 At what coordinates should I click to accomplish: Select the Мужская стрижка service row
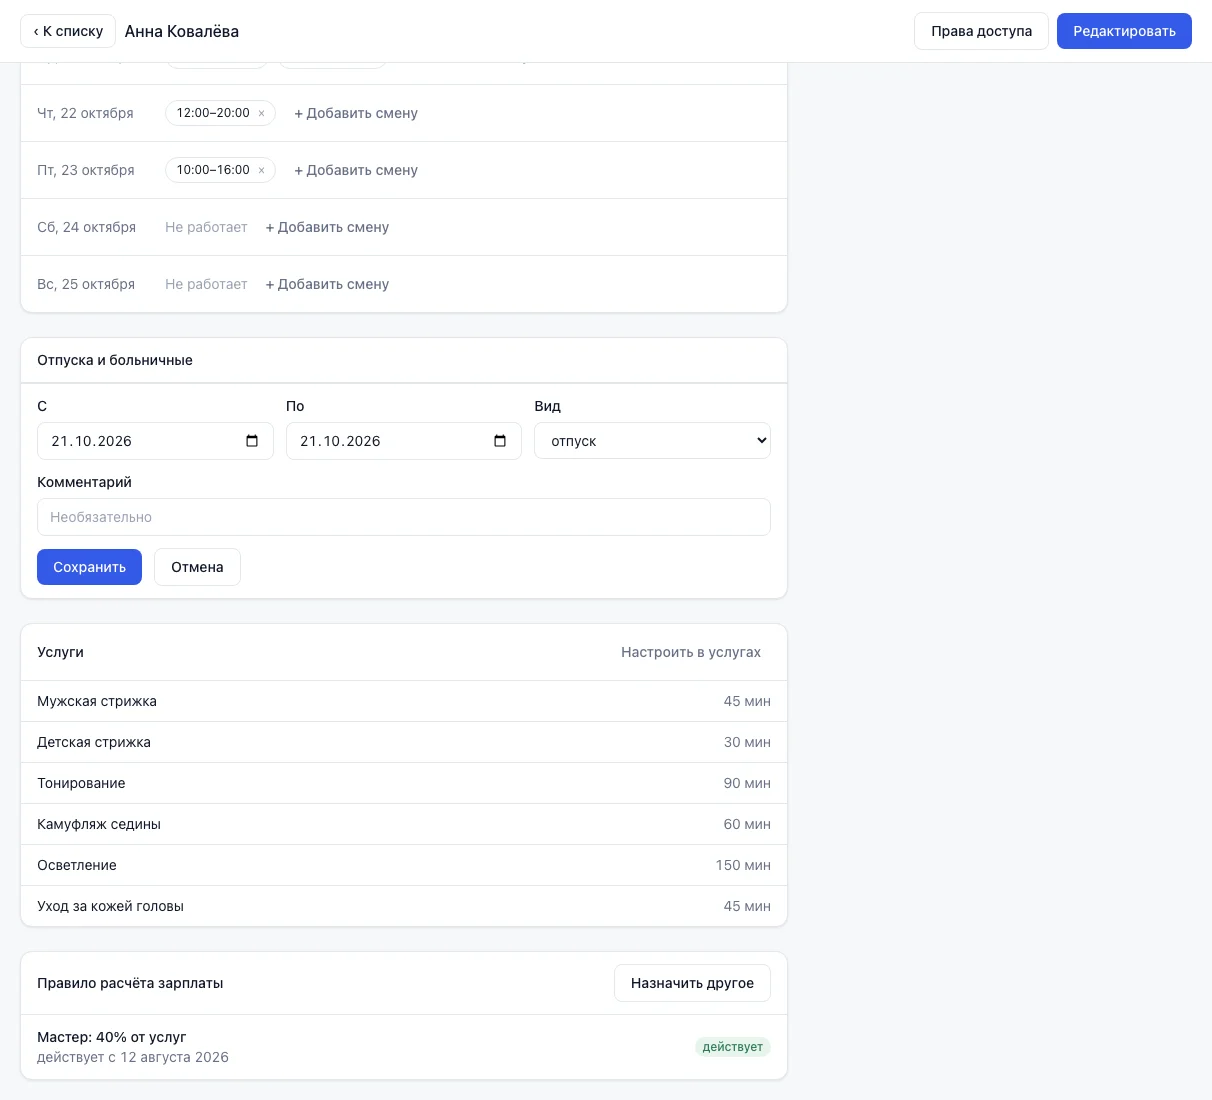point(404,701)
